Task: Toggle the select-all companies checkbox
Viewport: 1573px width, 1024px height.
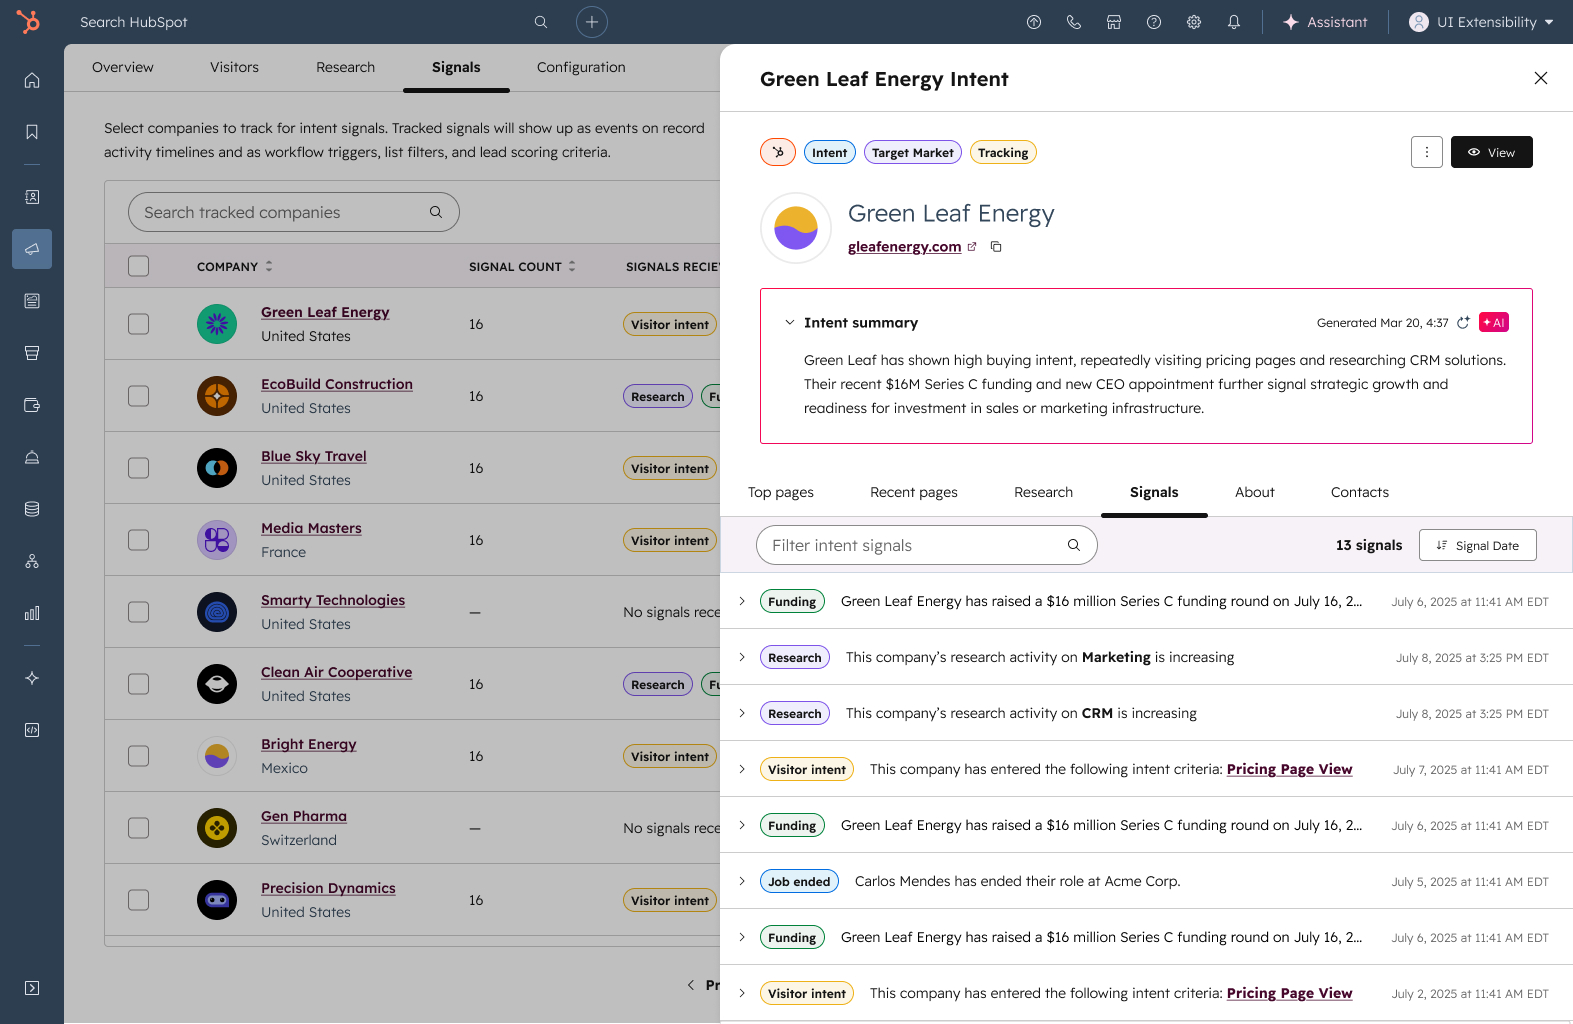Action: (139, 266)
